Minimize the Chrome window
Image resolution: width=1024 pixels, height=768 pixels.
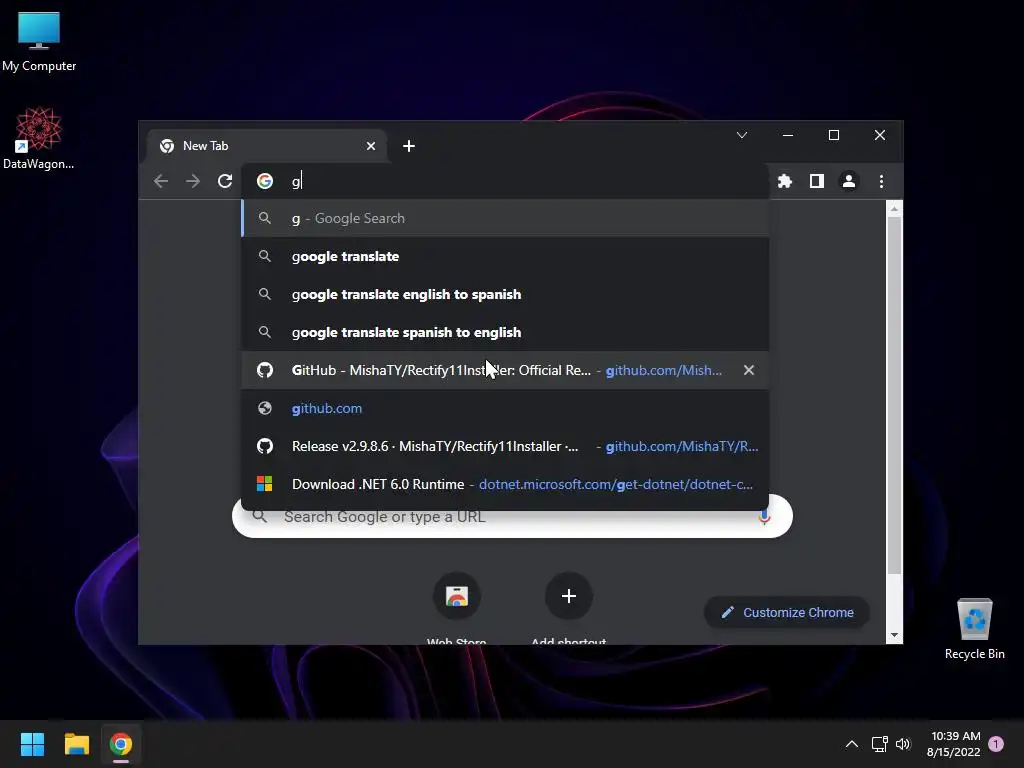(x=788, y=135)
